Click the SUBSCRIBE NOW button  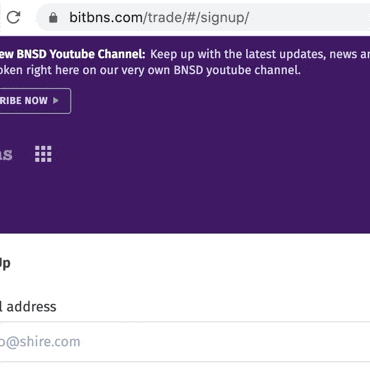[x=35, y=101]
